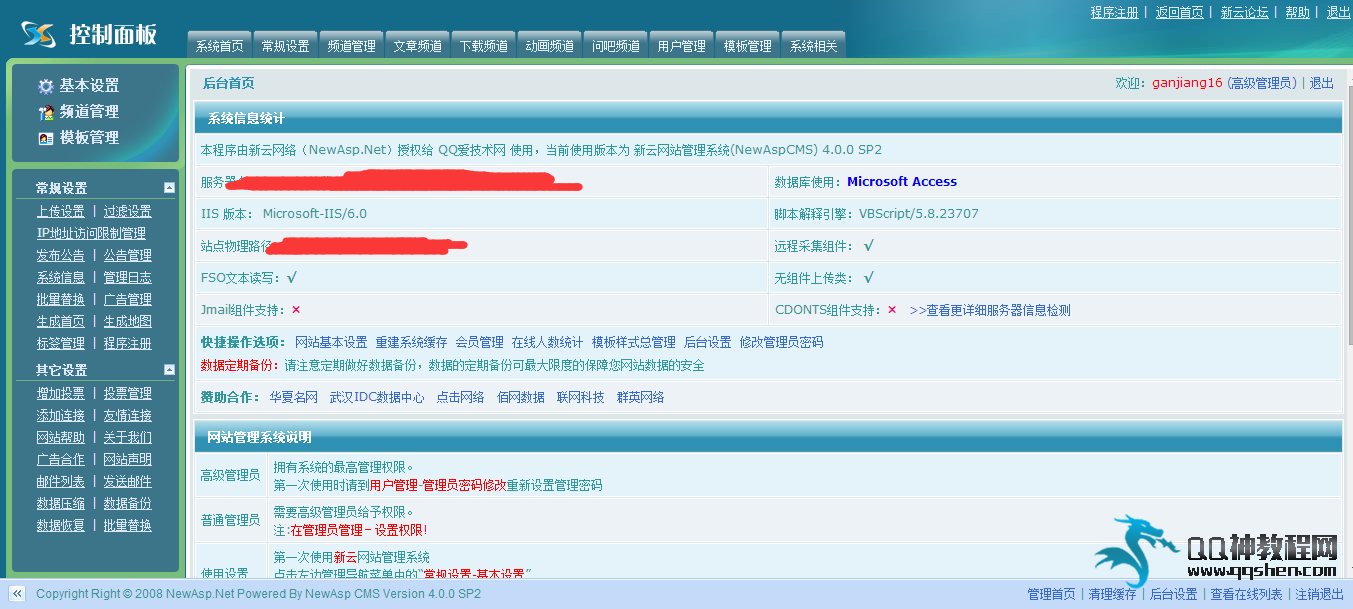Click the control panel logo icon
Image resolution: width=1353 pixels, height=609 pixels.
click(39, 35)
